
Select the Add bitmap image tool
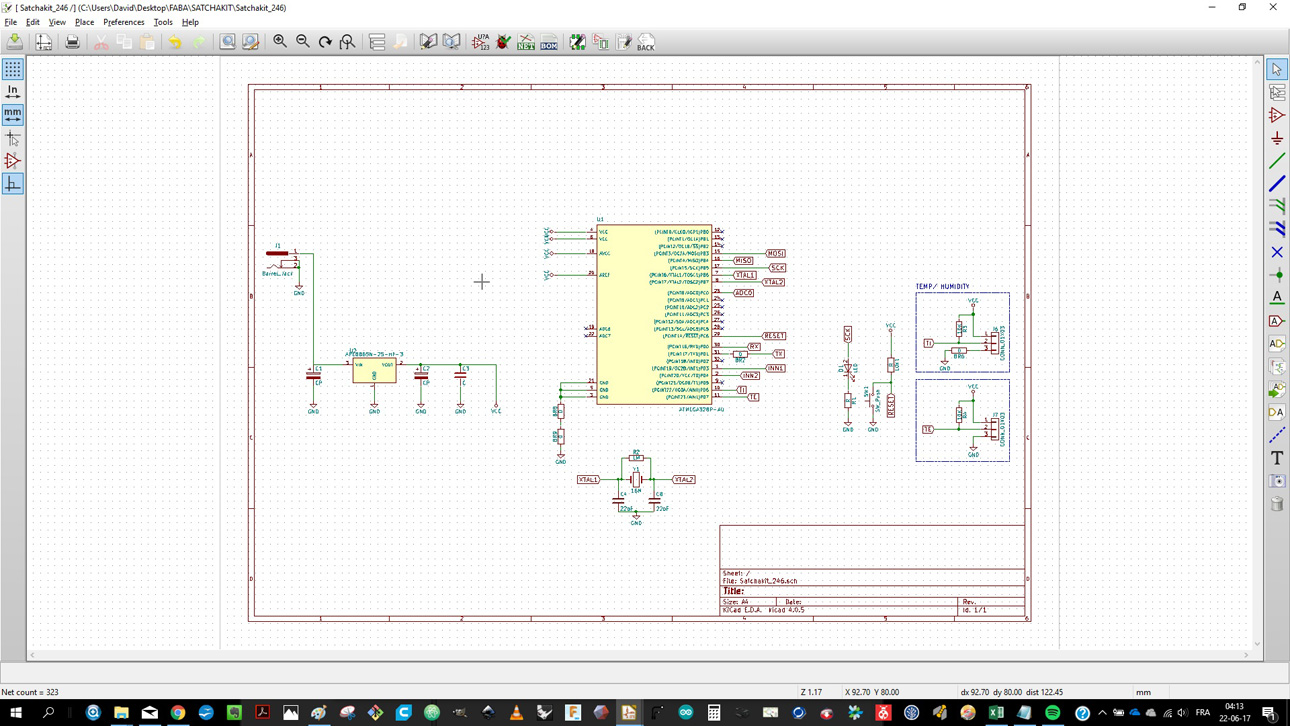click(1277, 481)
